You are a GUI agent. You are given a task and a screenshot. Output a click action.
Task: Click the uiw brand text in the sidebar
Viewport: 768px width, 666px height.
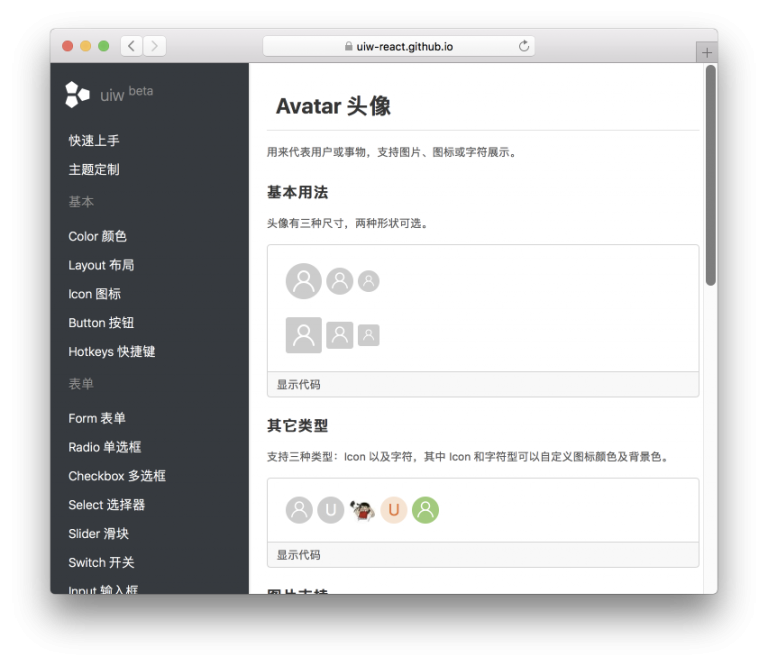[x=112, y=95]
